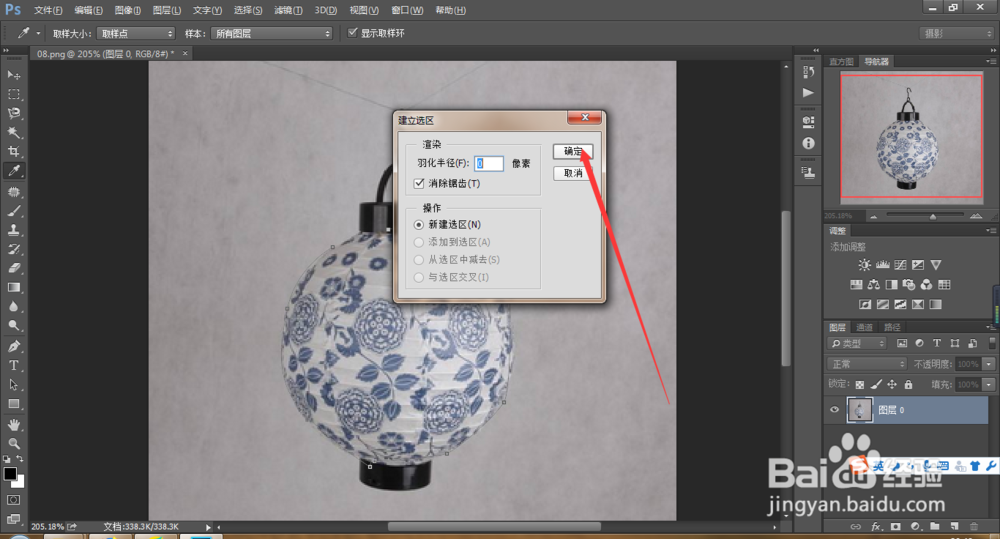1000x539 pixels.
Task: Select the Eyedropper tool in toolbox
Action: tap(13, 170)
